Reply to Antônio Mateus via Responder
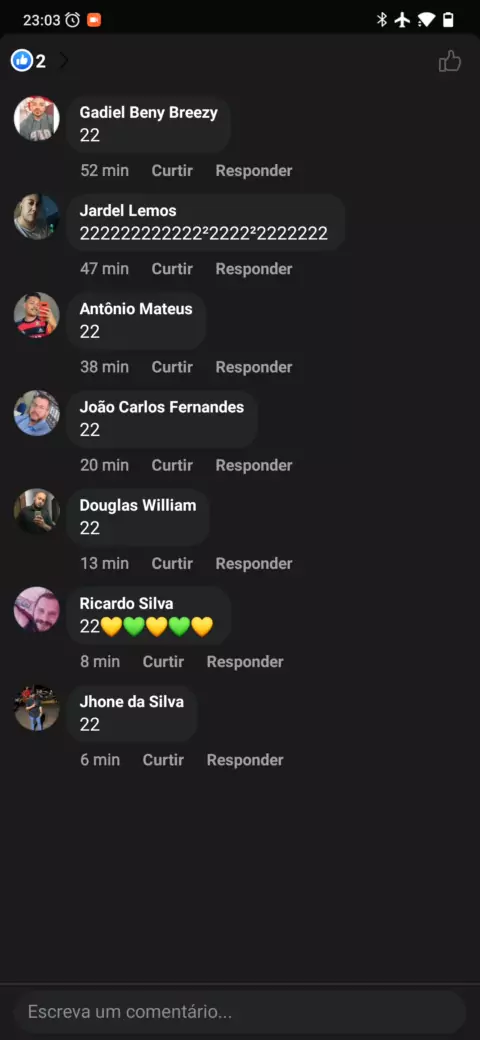Screen dimensions: 480x1040 pos(254,367)
